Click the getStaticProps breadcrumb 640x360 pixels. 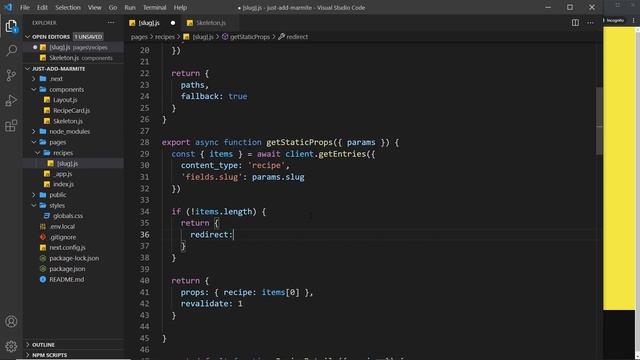[250, 37]
